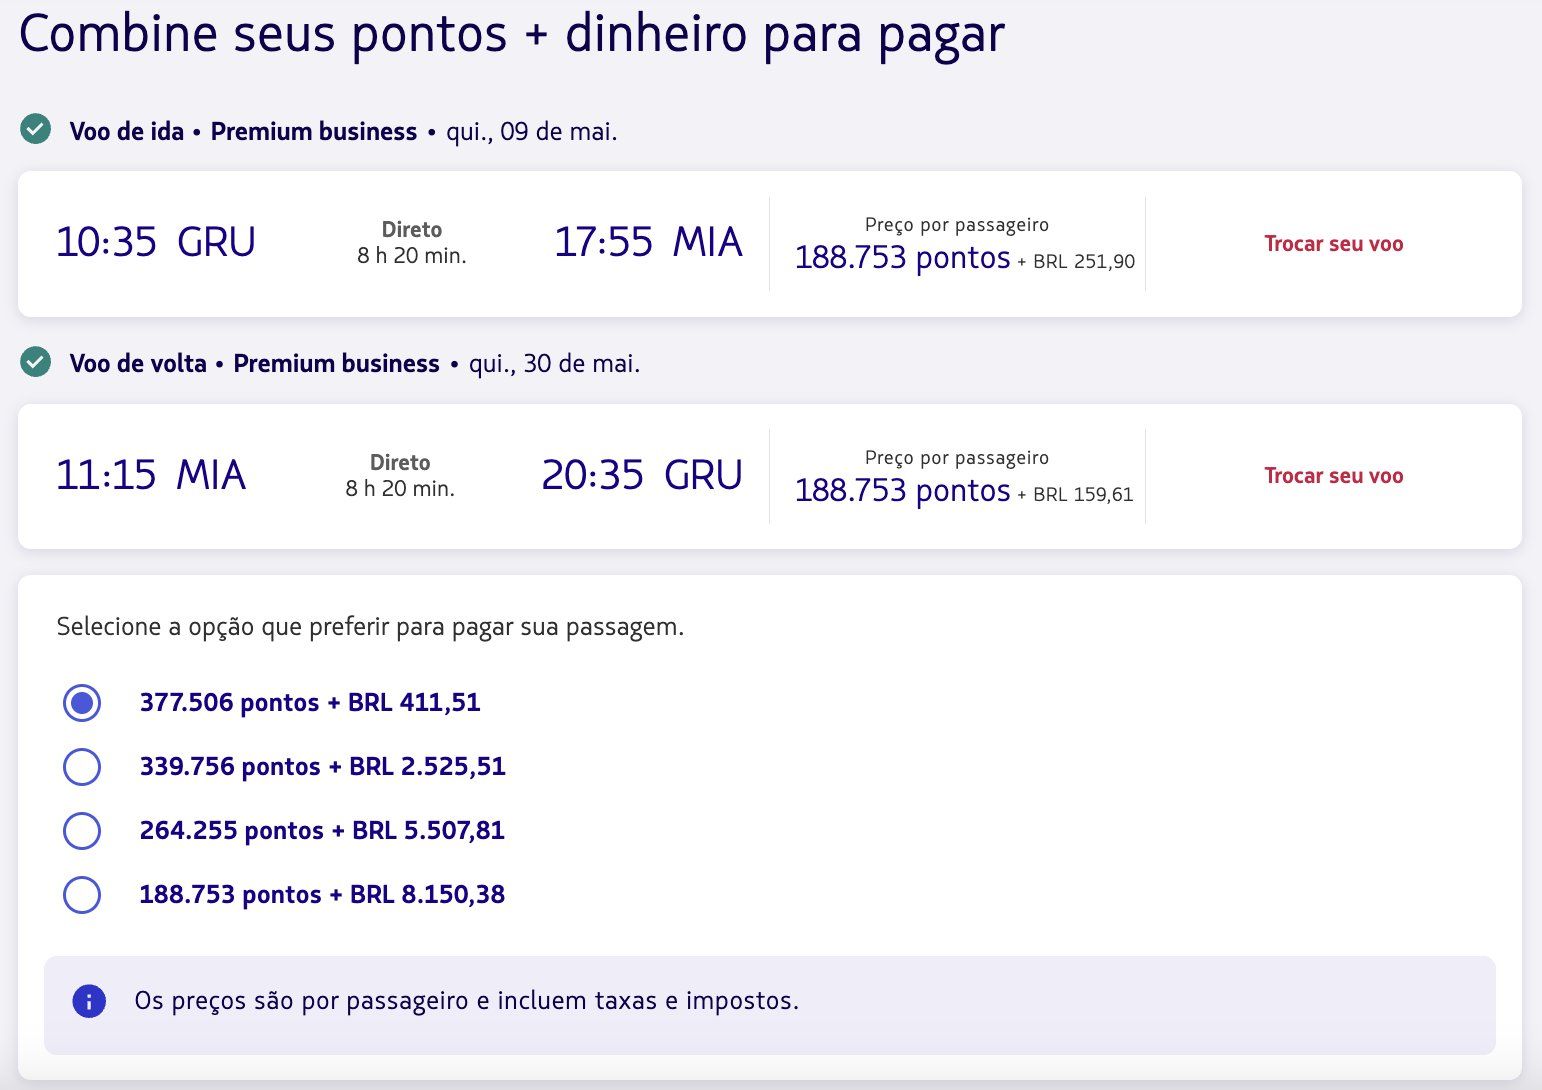The width and height of the screenshot is (1542, 1090).
Task: Click 'qui., 09 de mai.' outbound date
Action: [x=532, y=132]
